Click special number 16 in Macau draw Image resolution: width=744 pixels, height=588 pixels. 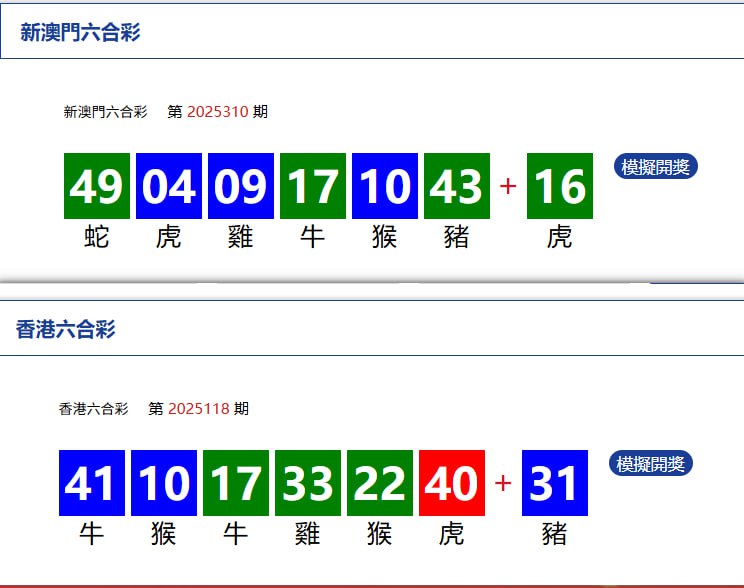tap(560, 186)
